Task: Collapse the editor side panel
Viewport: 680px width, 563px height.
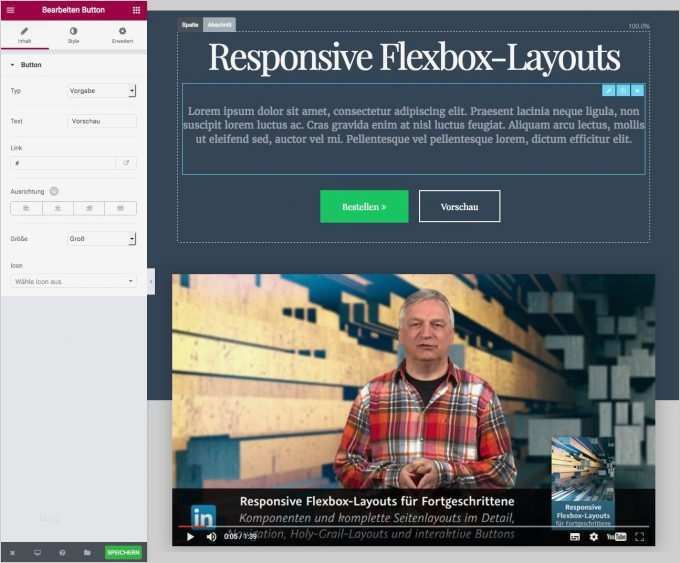Action: 151,282
